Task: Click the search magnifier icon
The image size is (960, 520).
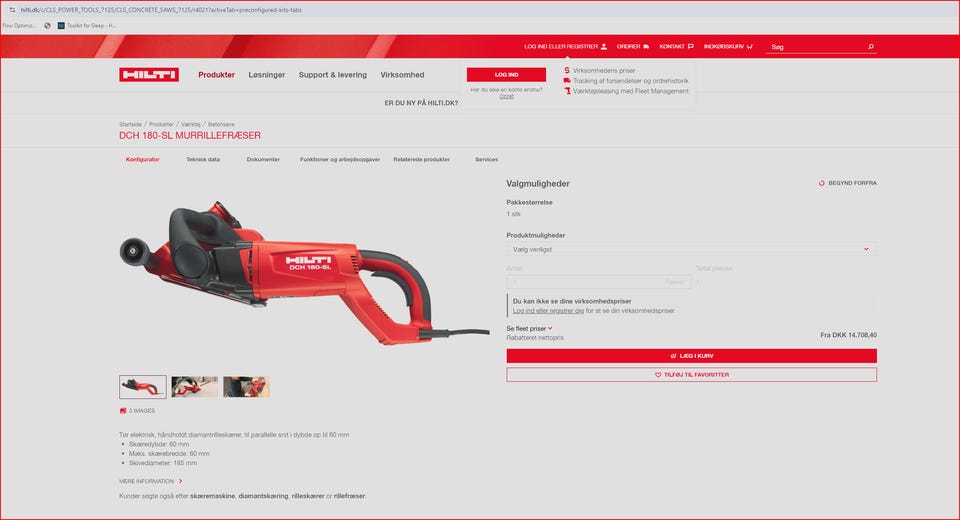Action: click(871, 47)
